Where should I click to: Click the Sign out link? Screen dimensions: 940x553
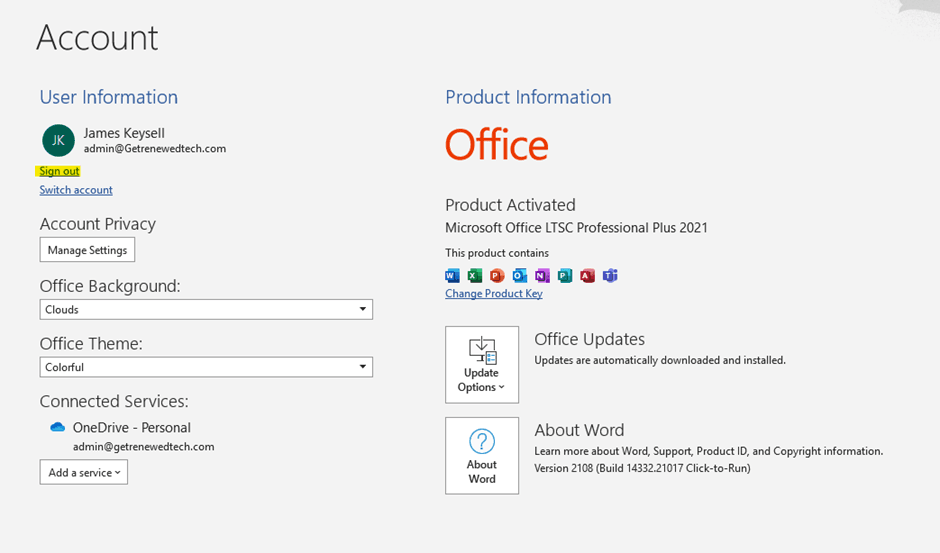(x=60, y=171)
